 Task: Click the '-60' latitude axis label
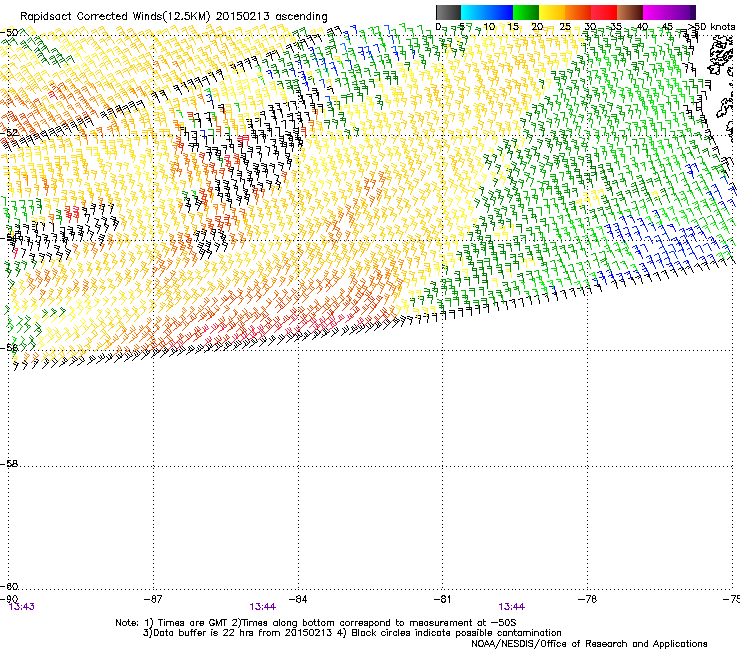click(x=9, y=586)
